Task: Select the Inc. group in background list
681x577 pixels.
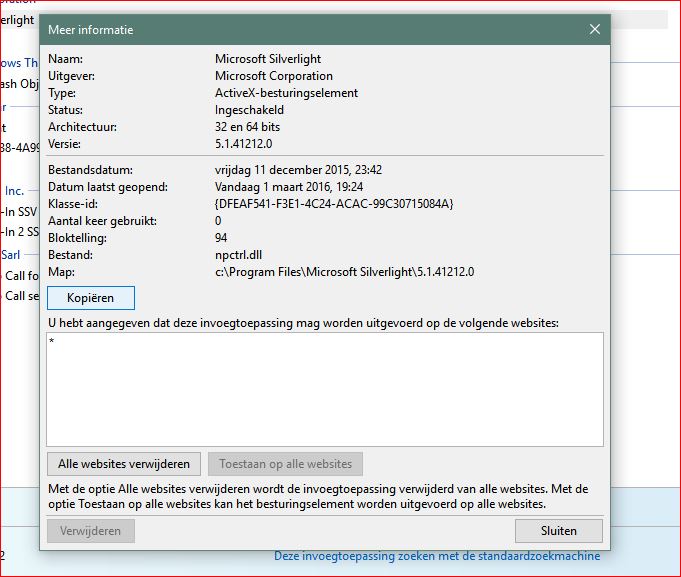Action: pos(14,190)
